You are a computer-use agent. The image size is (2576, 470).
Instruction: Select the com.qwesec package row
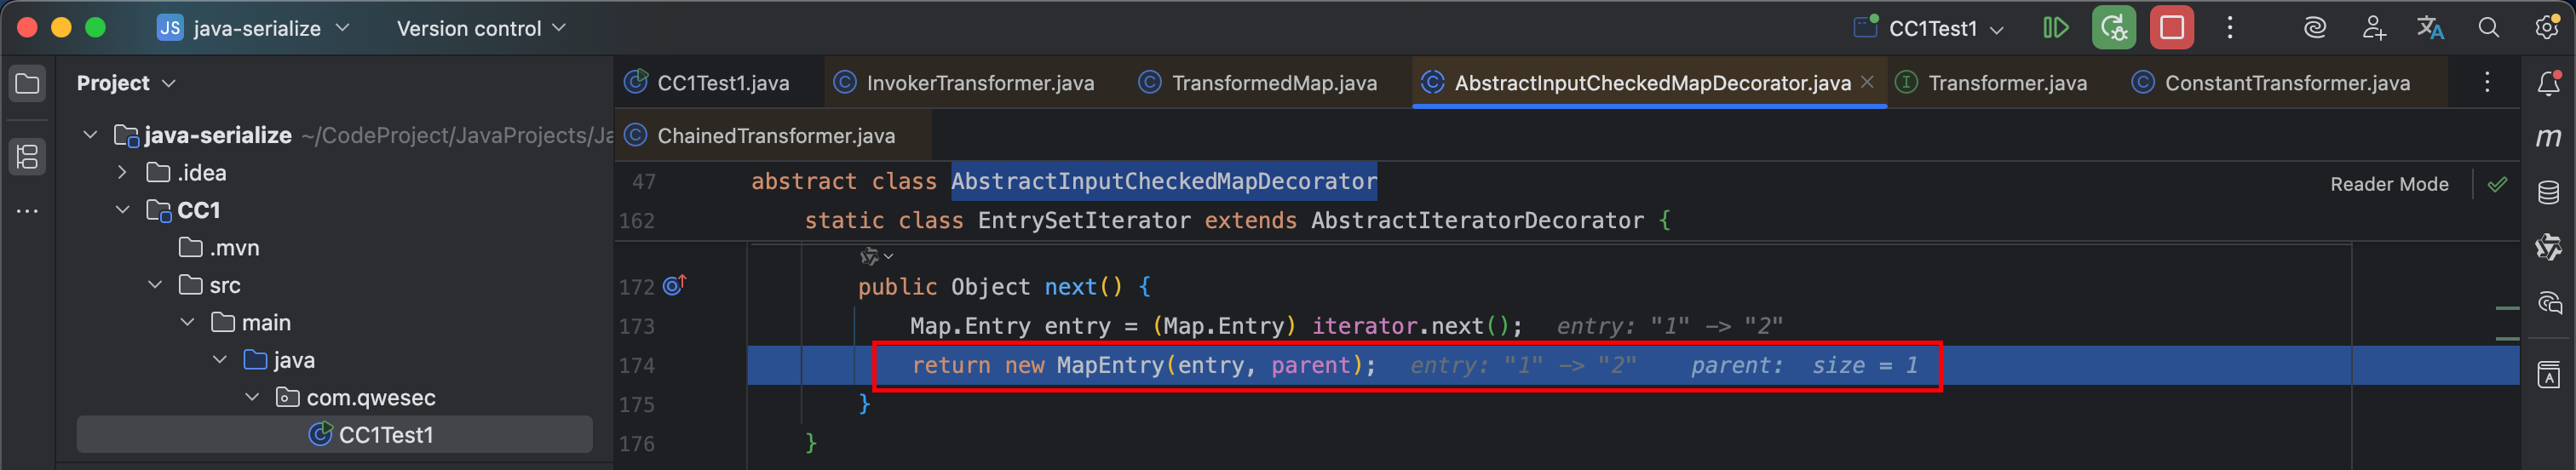pyautogui.click(x=335, y=397)
